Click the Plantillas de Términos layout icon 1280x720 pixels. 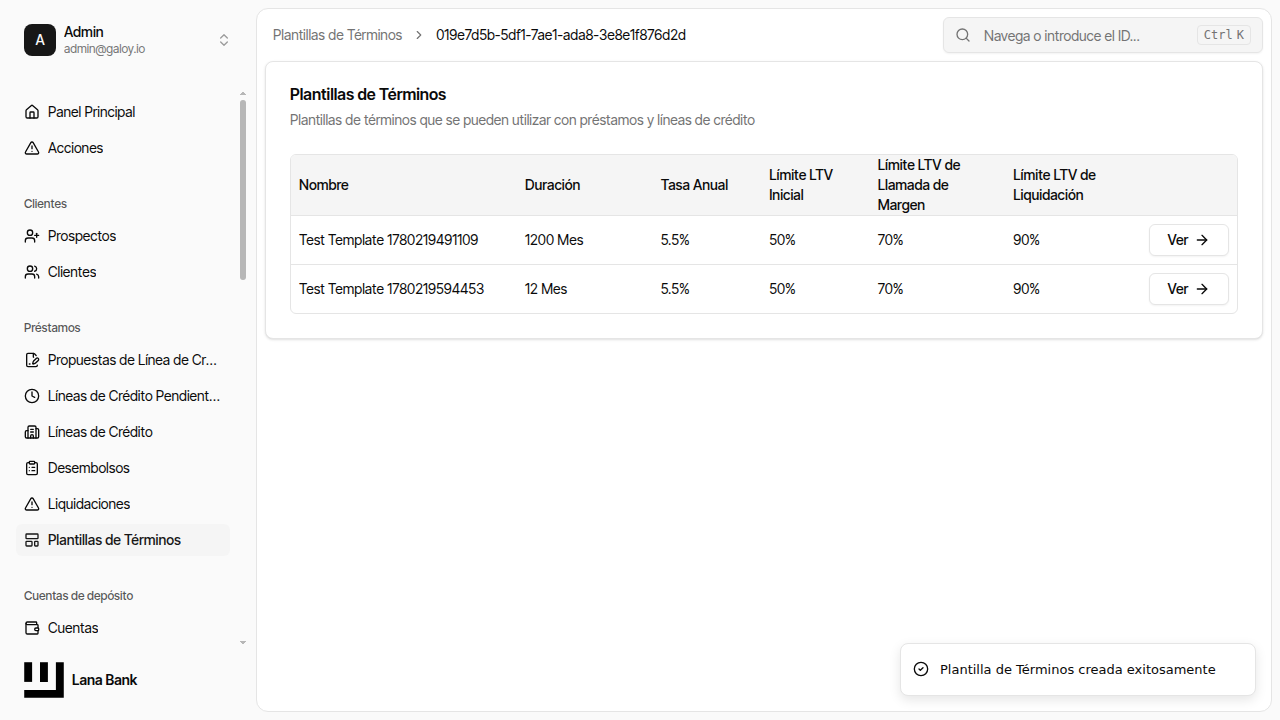32,540
